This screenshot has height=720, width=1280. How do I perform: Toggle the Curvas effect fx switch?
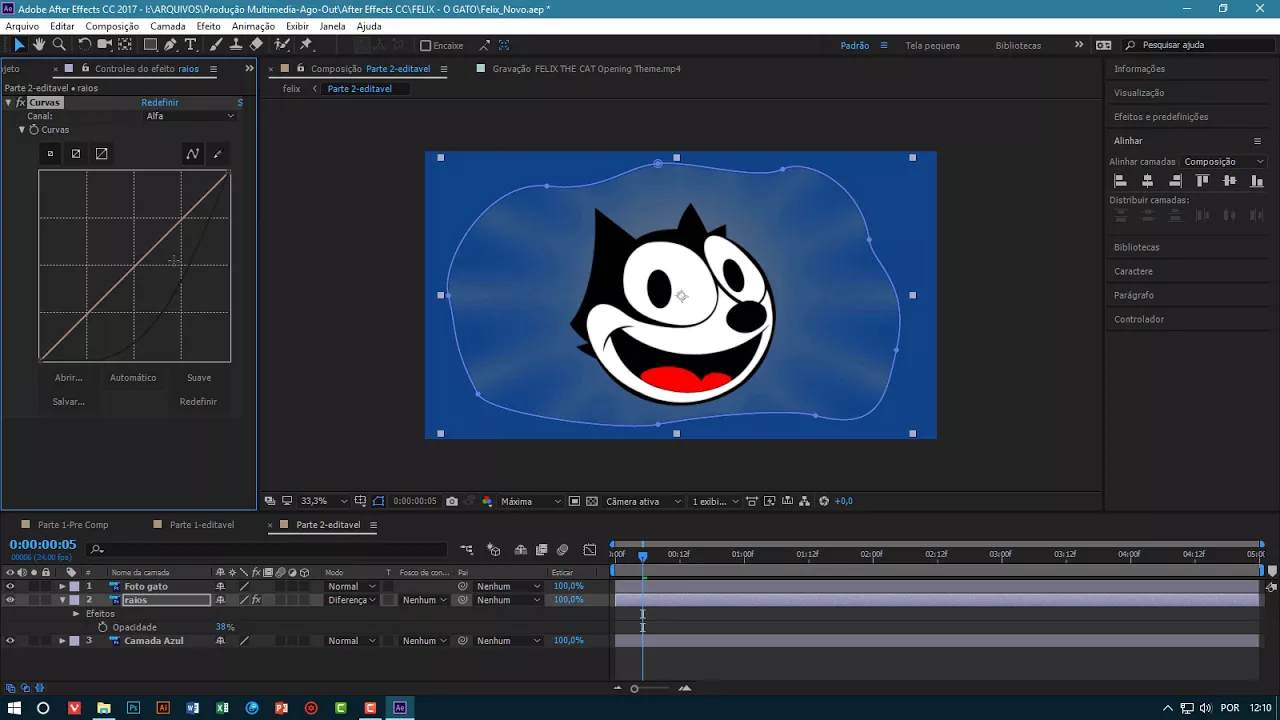pos(20,102)
